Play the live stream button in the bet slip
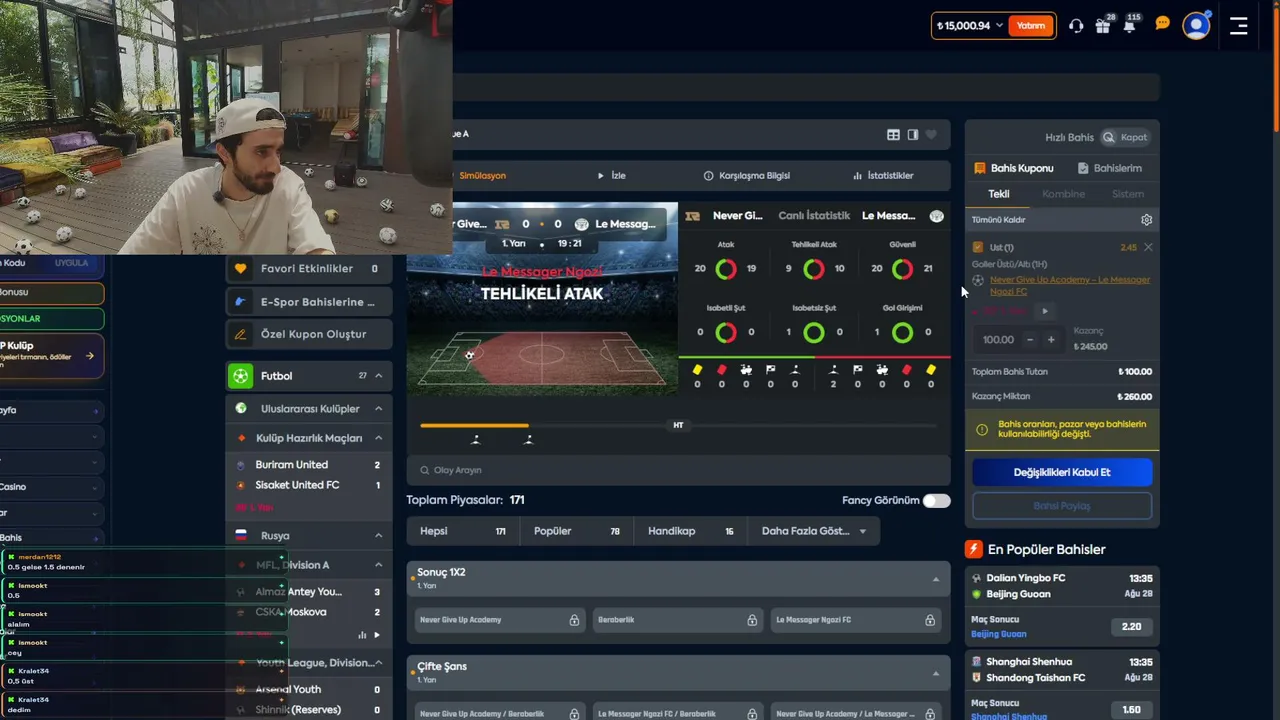 coord(1045,311)
